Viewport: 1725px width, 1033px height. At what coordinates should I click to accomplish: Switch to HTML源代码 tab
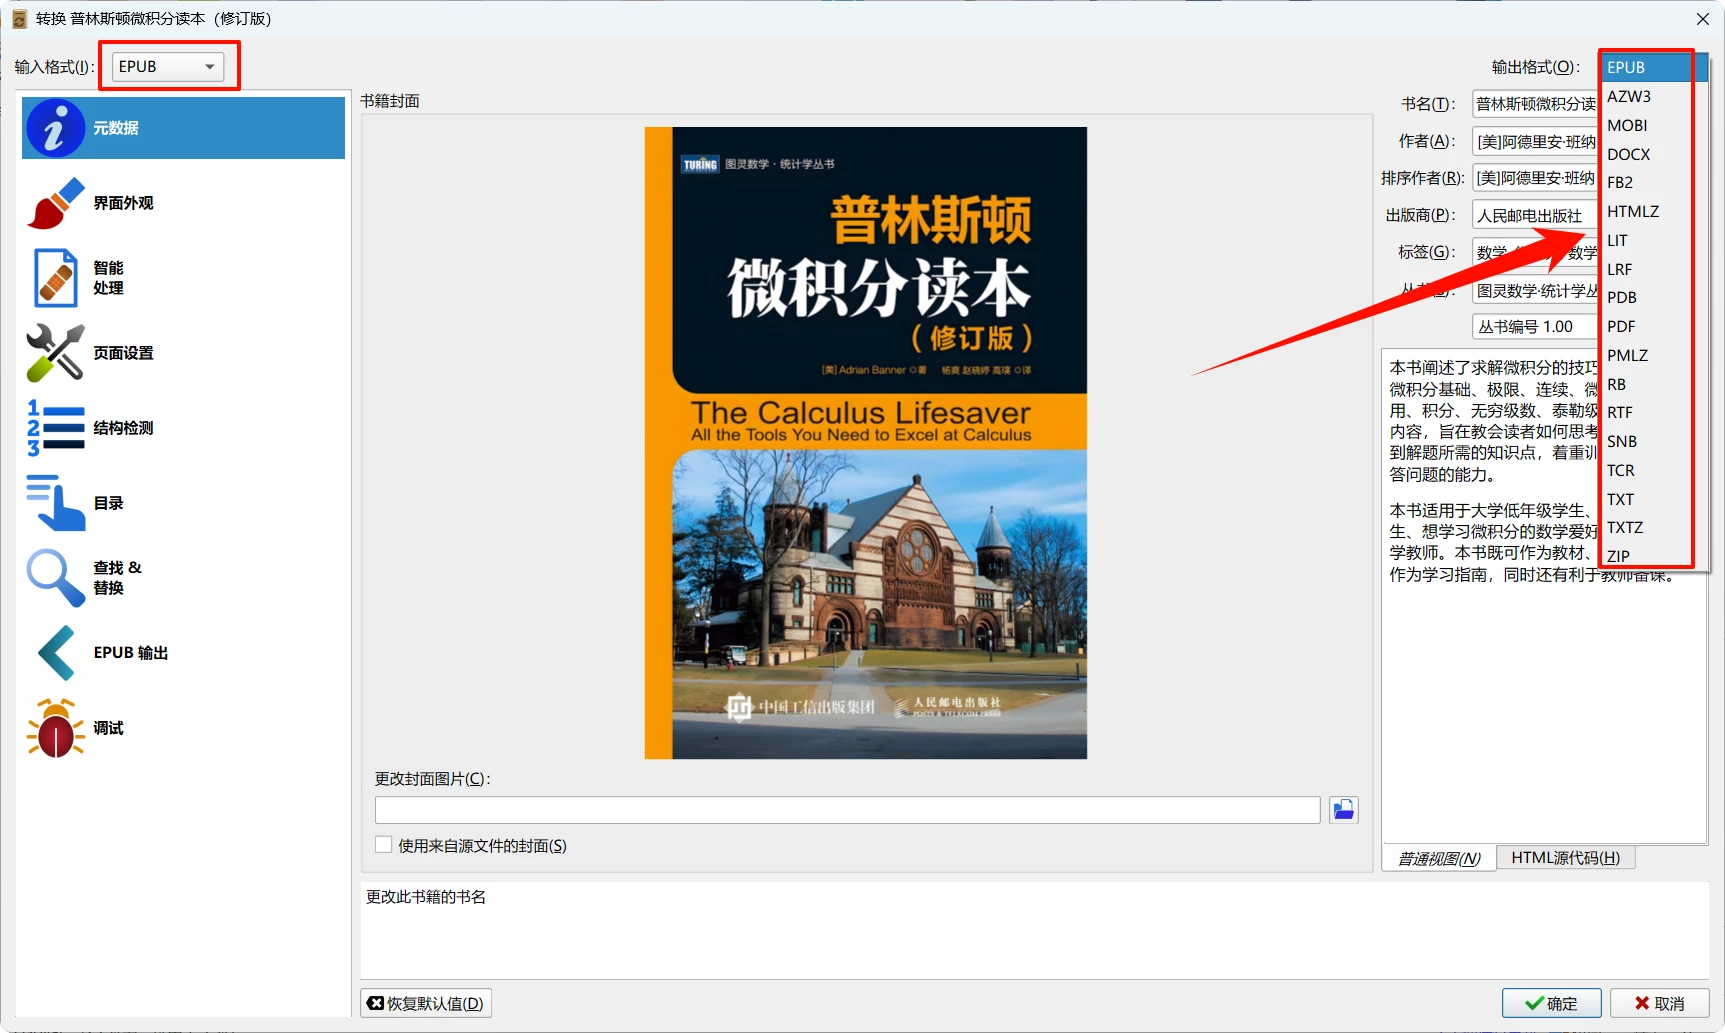[1565, 858]
